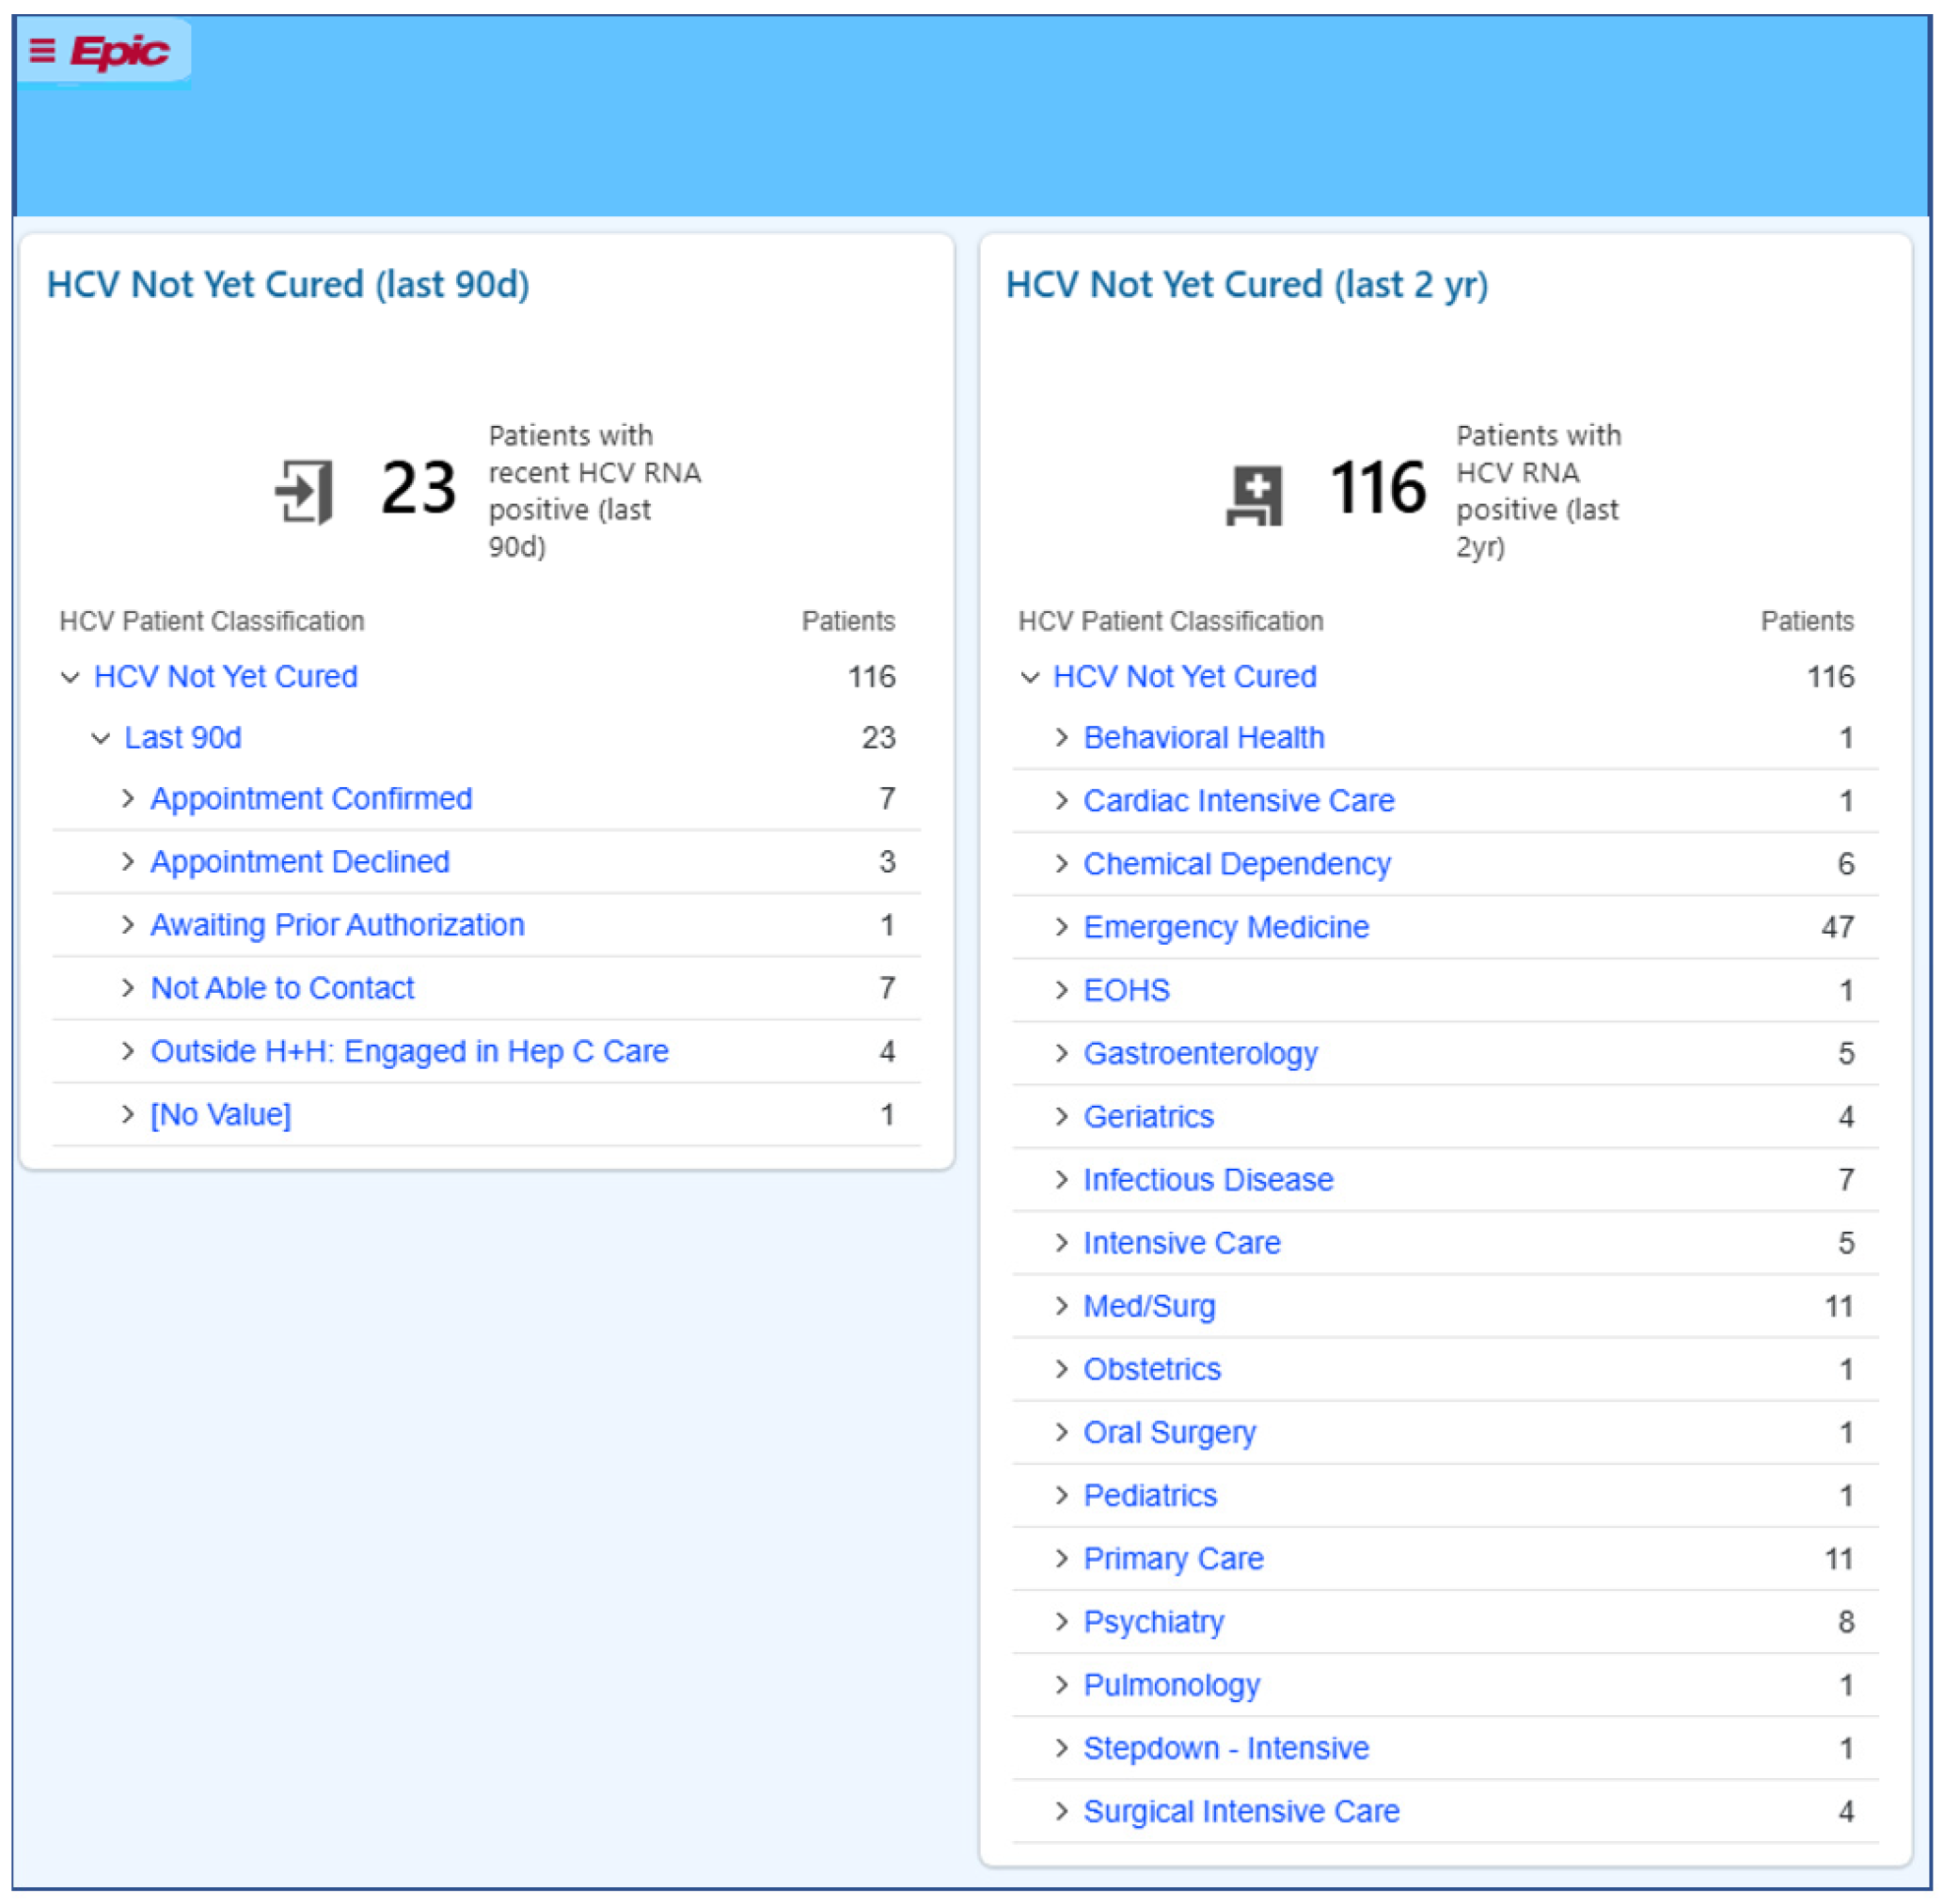The image size is (1944, 1904).
Task: Open the Chemical Dependency link
Action: click(x=1237, y=865)
